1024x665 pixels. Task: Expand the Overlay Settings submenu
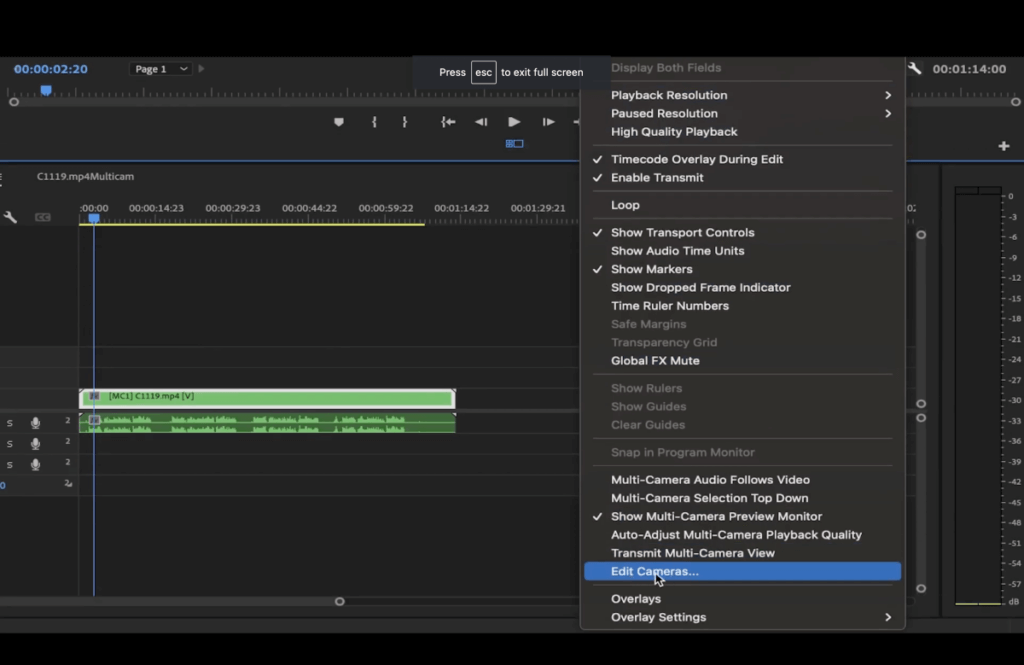(658, 617)
